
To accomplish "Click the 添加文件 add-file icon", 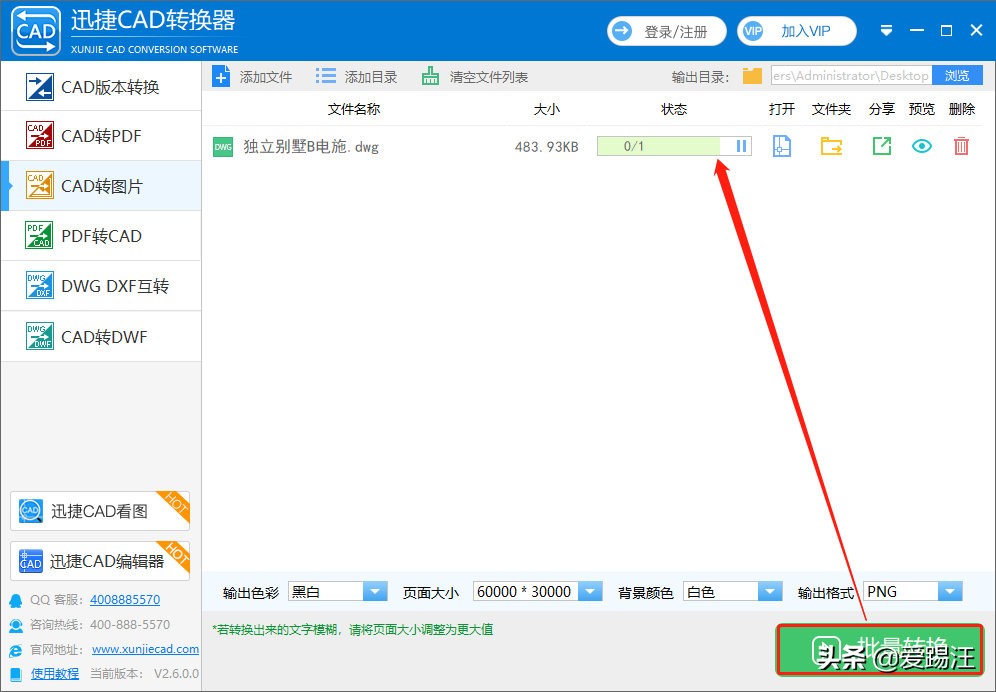I will click(221, 75).
